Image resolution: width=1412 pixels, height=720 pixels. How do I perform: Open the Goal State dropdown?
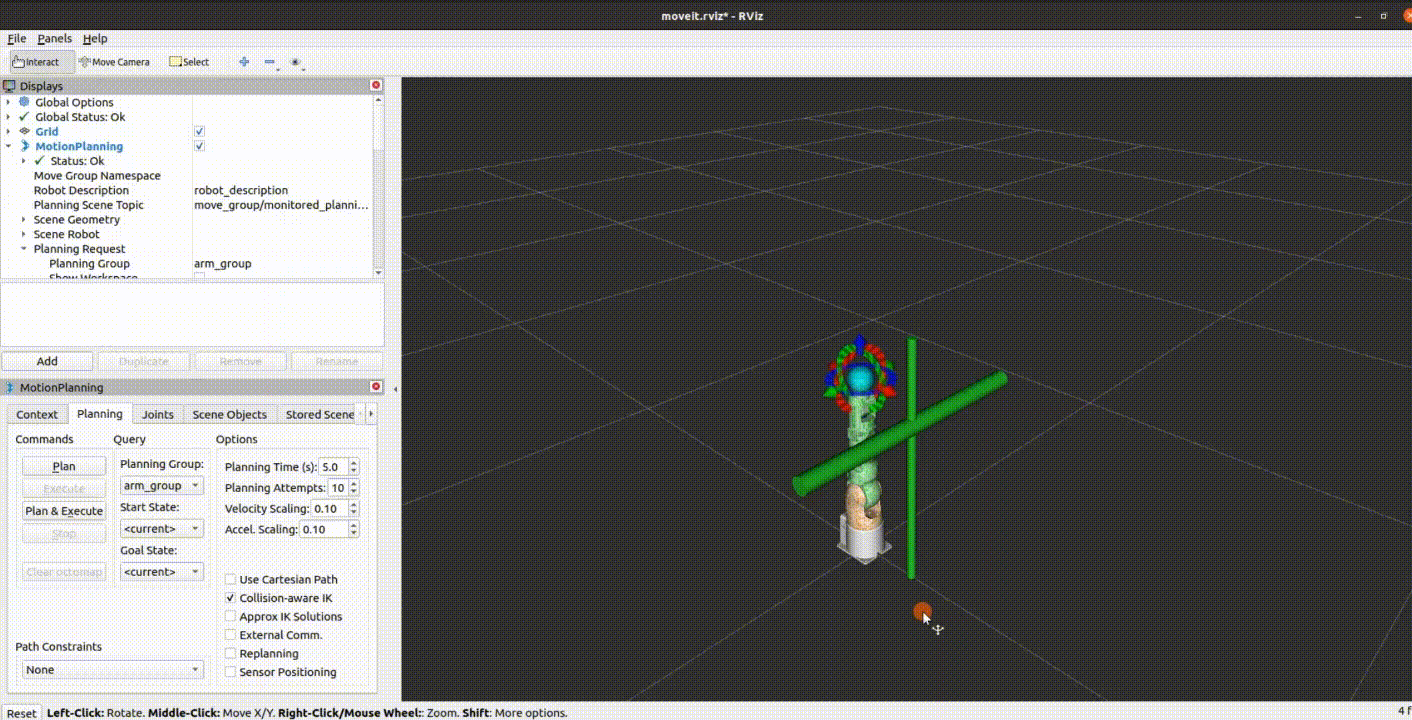162,572
